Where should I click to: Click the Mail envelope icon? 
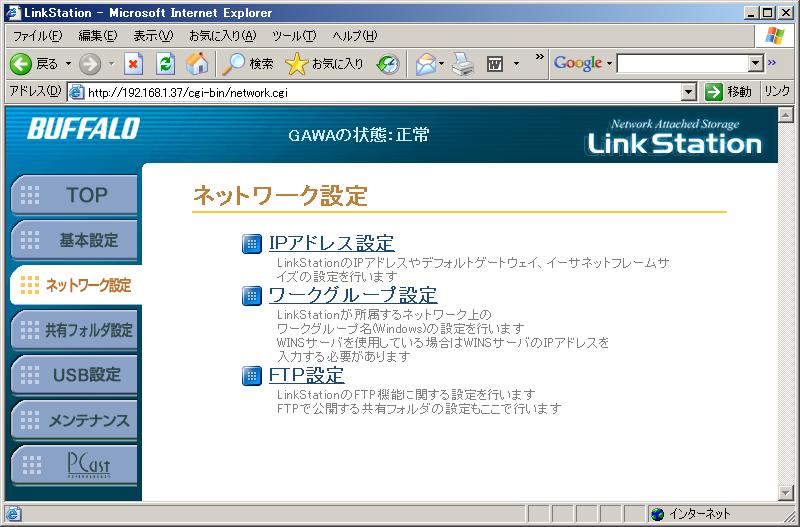tap(426, 64)
